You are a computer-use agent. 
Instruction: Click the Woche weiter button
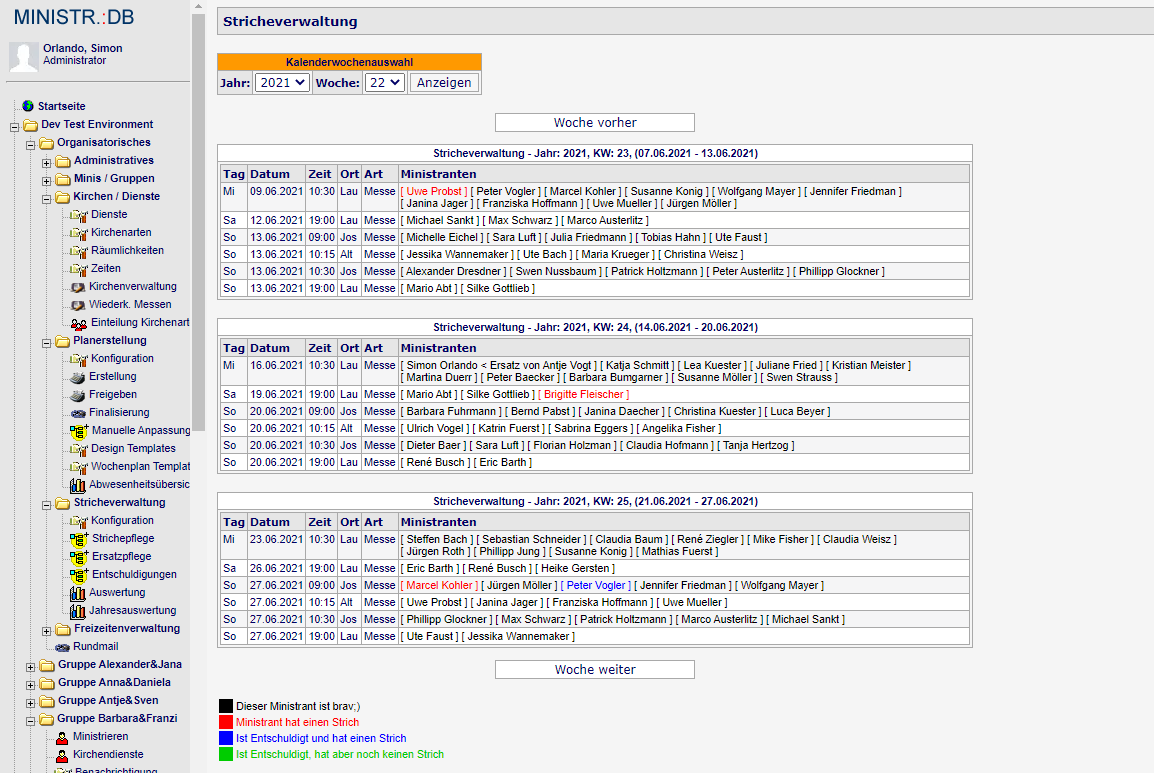click(595, 669)
